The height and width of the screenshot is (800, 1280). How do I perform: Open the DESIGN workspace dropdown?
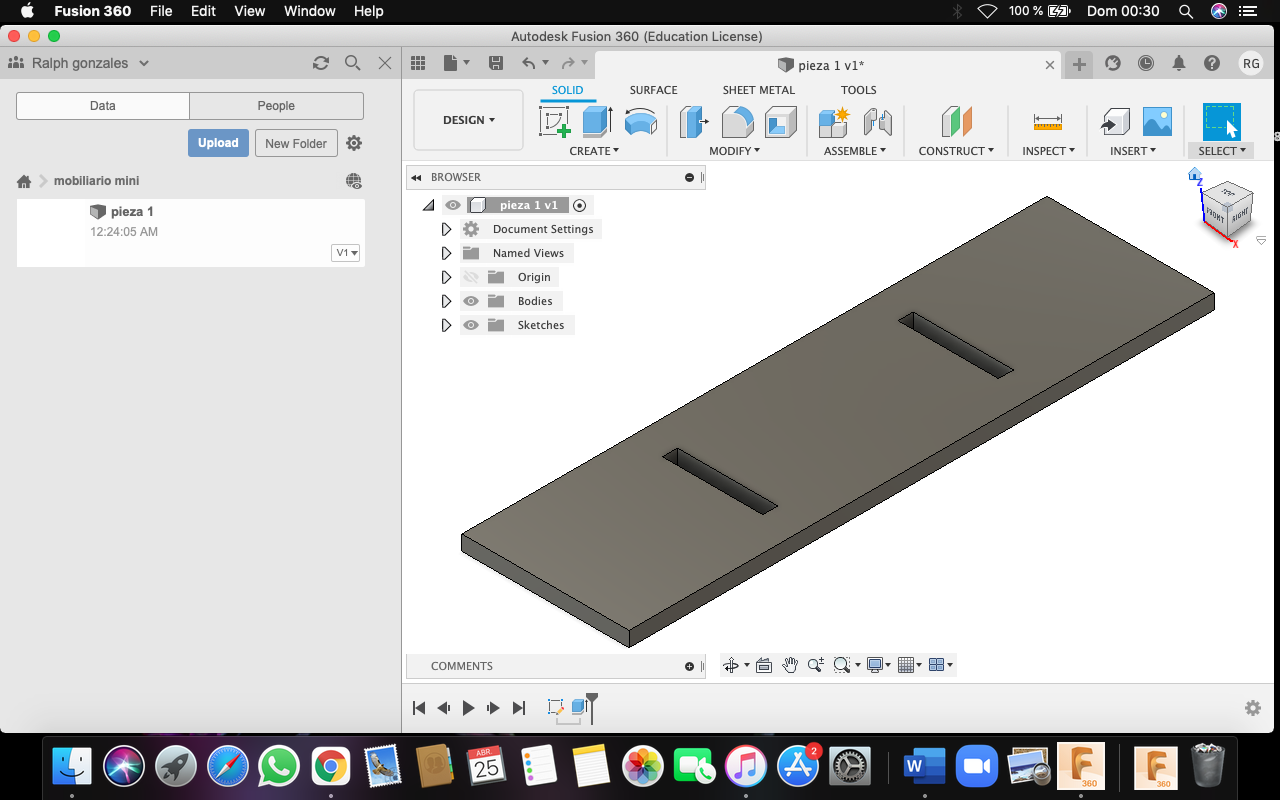coord(468,120)
